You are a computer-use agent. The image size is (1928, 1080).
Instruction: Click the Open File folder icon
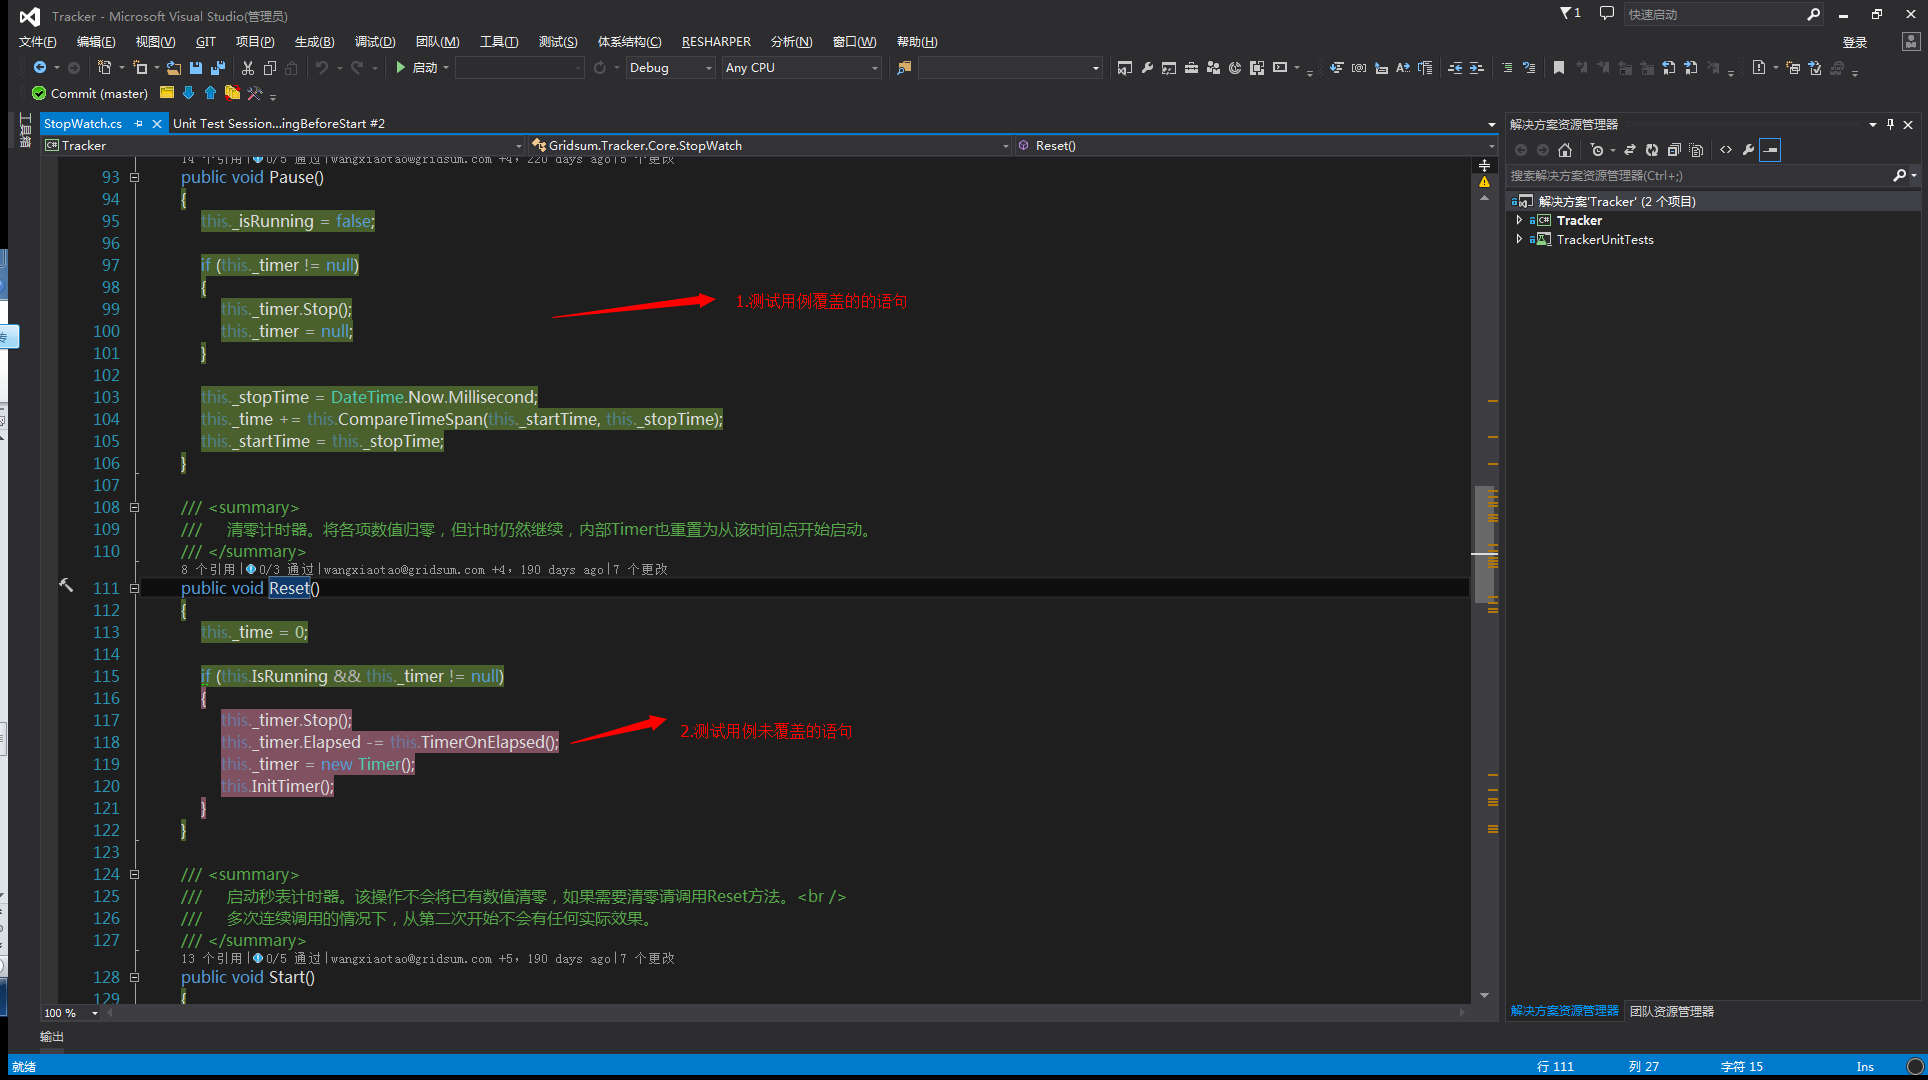click(x=174, y=68)
